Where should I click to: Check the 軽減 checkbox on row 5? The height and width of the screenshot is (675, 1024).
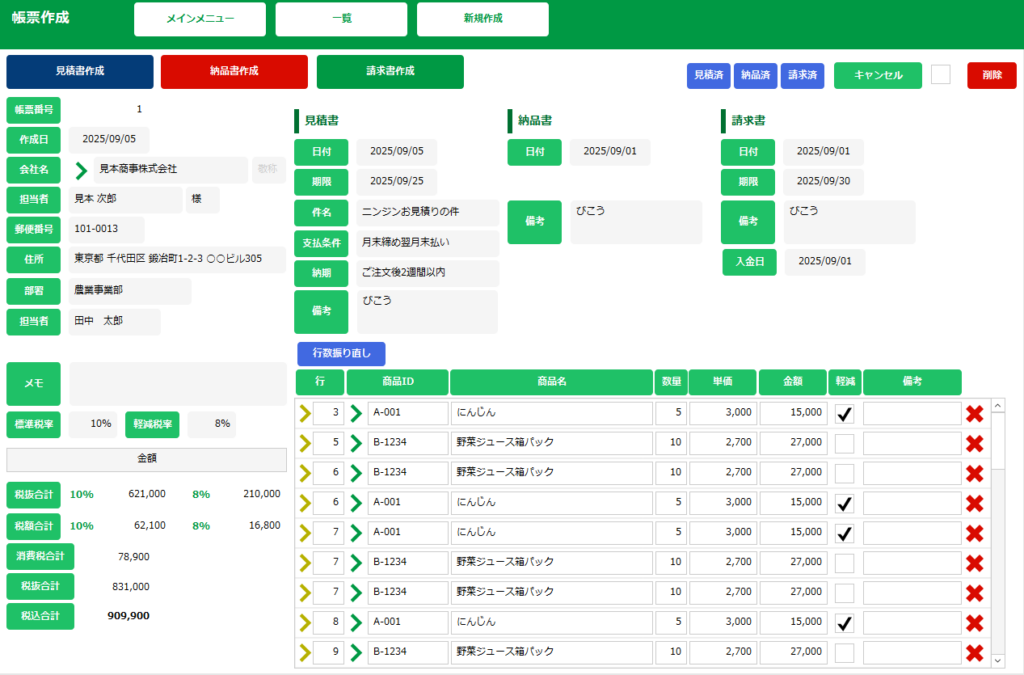(845, 443)
